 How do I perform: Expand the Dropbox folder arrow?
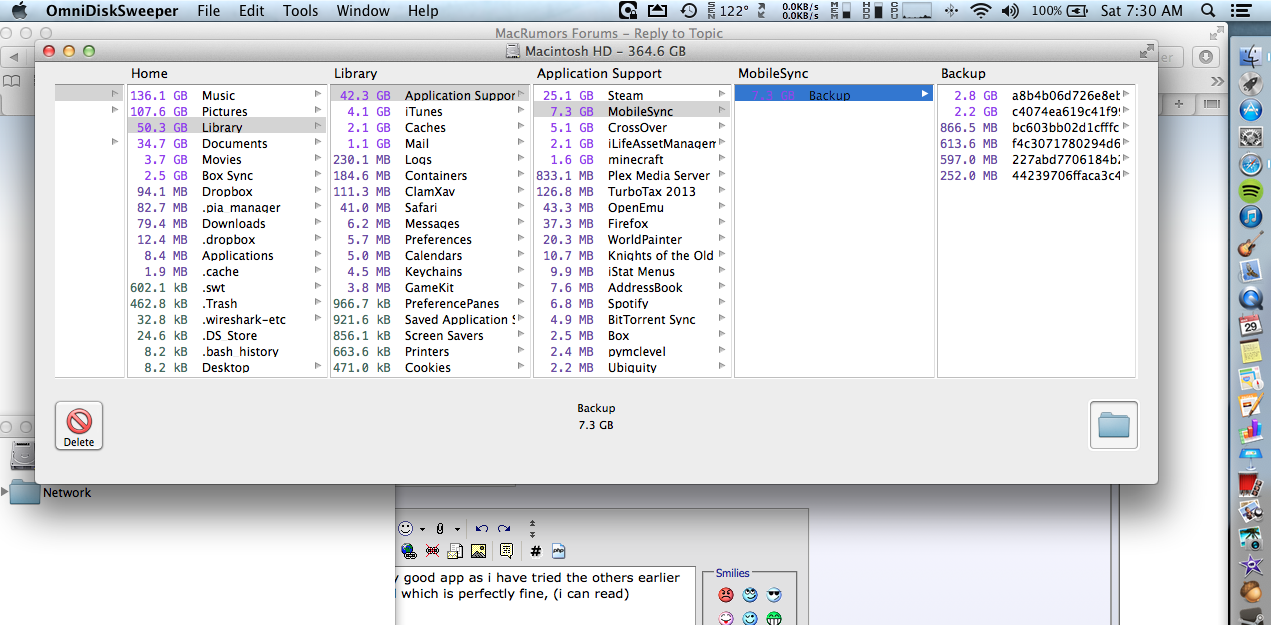(319, 191)
